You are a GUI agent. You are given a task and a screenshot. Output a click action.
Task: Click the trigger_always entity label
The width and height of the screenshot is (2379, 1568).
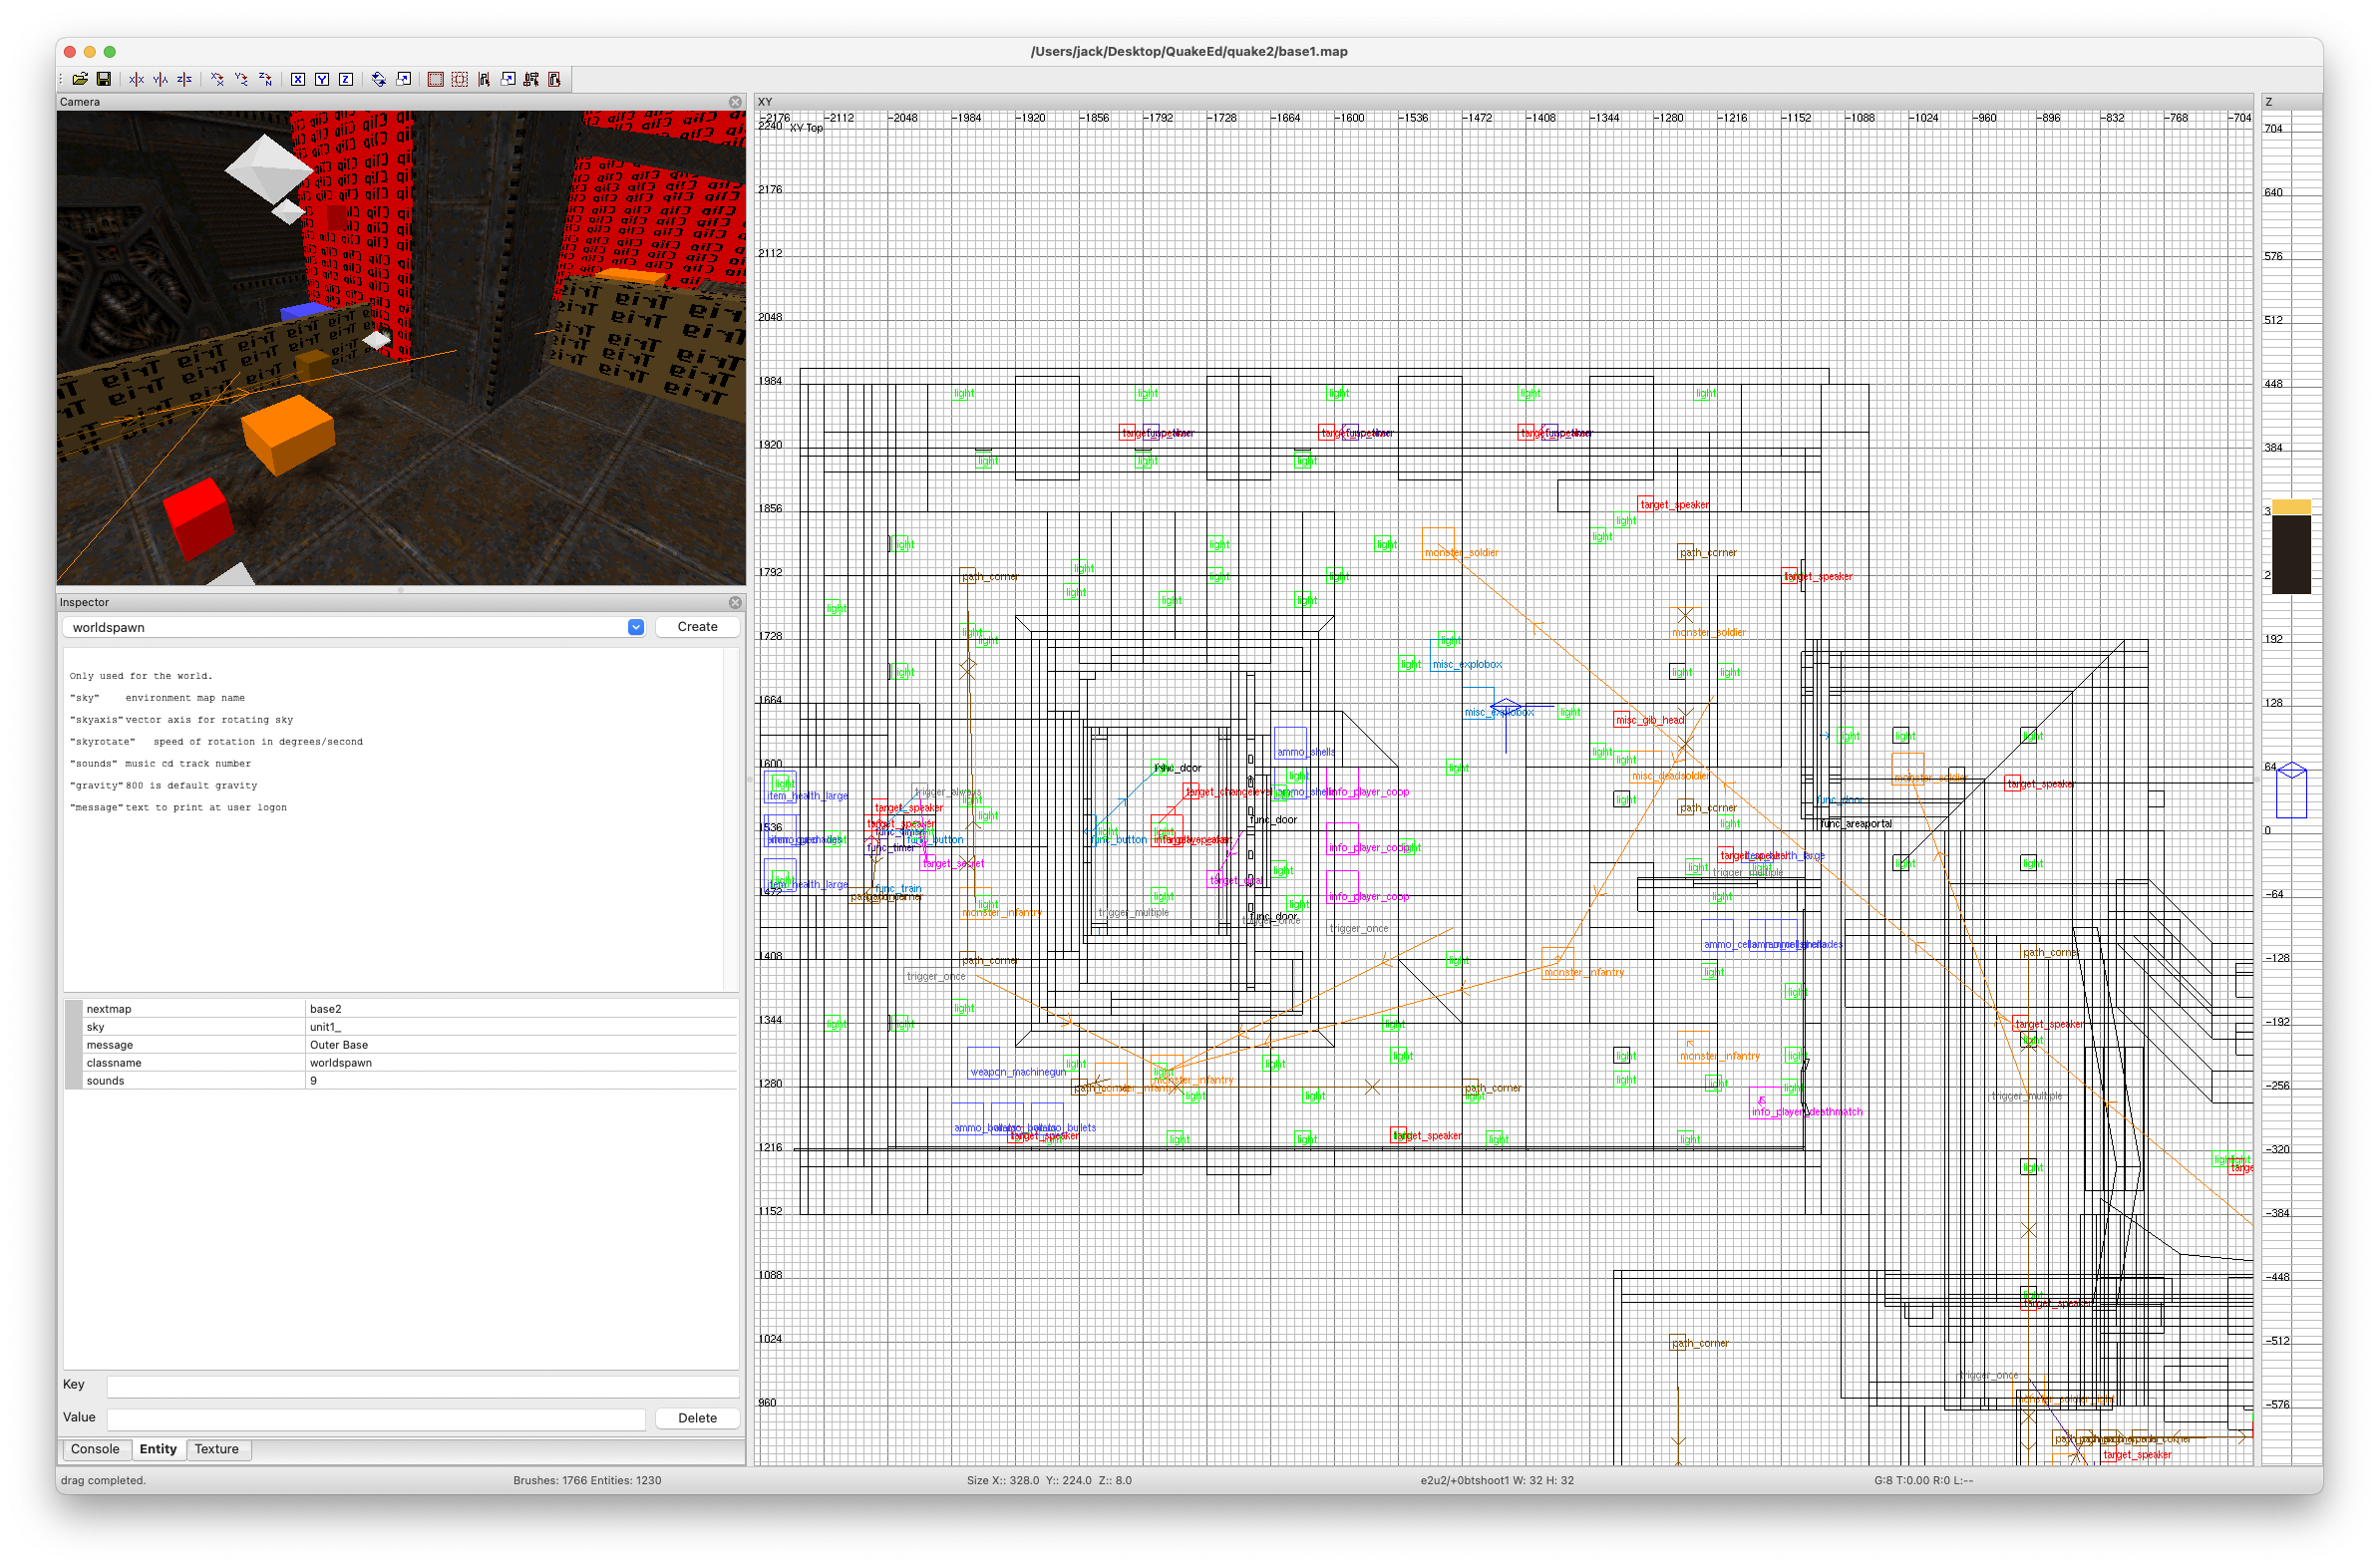[x=948, y=792]
